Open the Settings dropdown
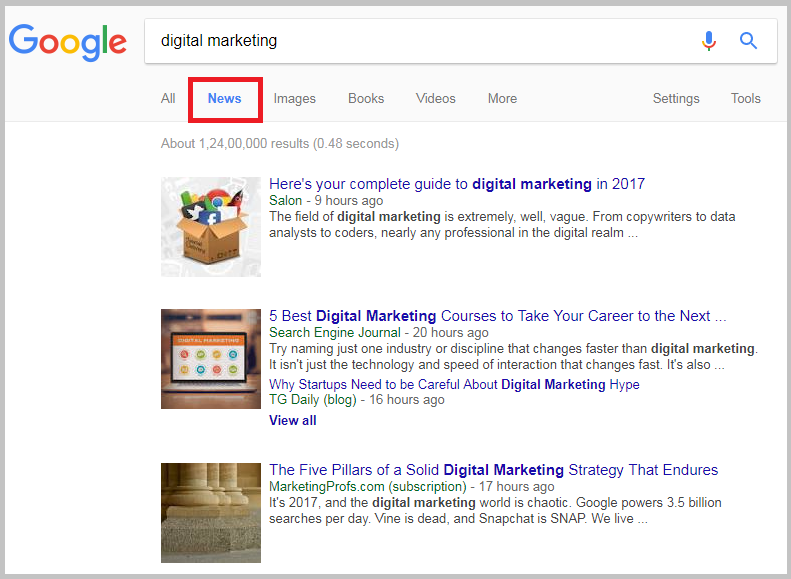The width and height of the screenshot is (791, 579). [676, 98]
